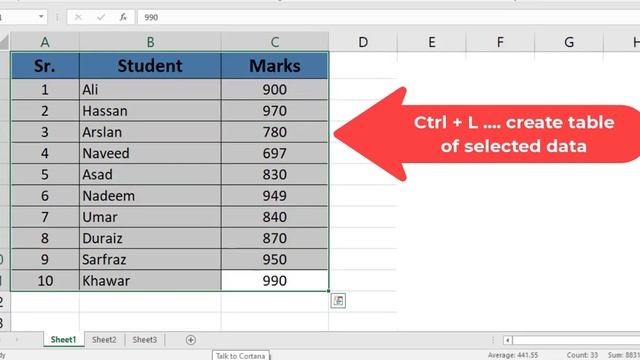The image size is (640, 360).
Task: Click the marks cell '697'
Action: 275,153
